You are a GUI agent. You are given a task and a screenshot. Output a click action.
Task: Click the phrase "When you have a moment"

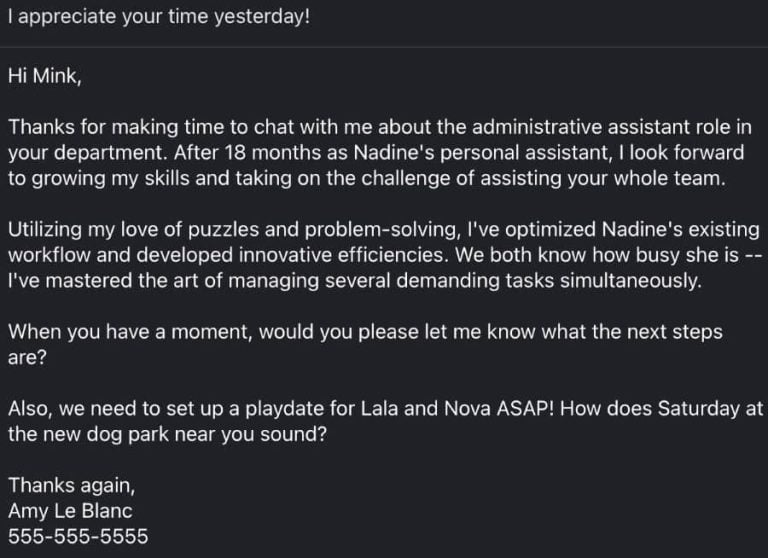coord(129,332)
